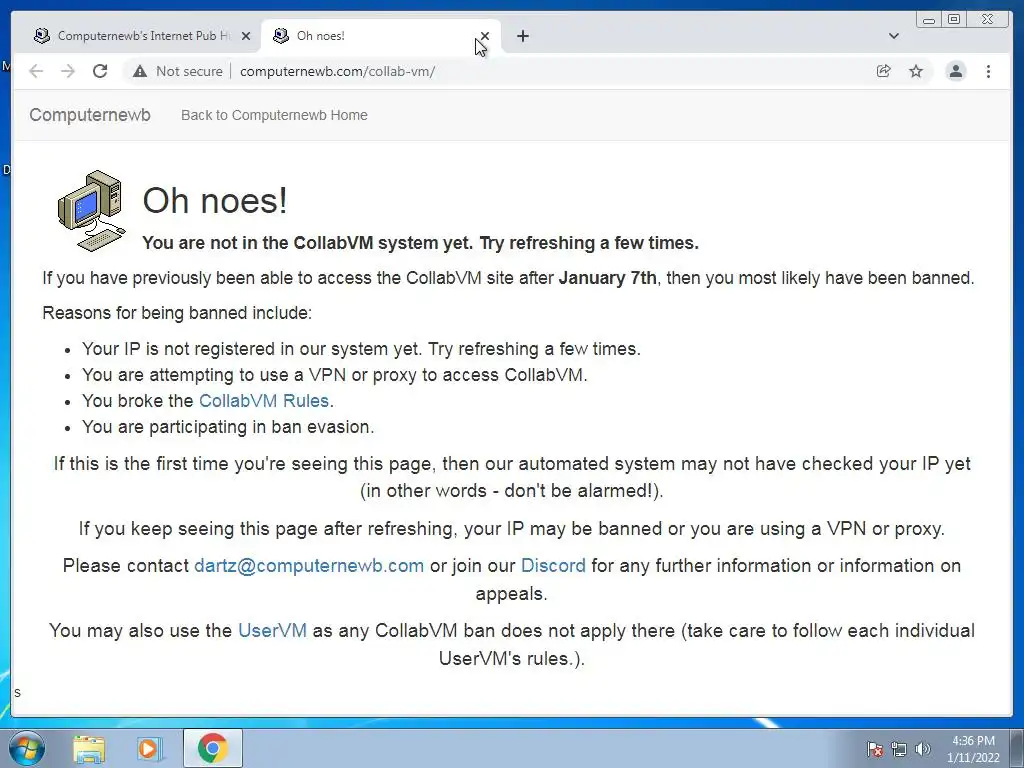Close the Oh noes! tab
1024x768 pixels.
(485, 36)
